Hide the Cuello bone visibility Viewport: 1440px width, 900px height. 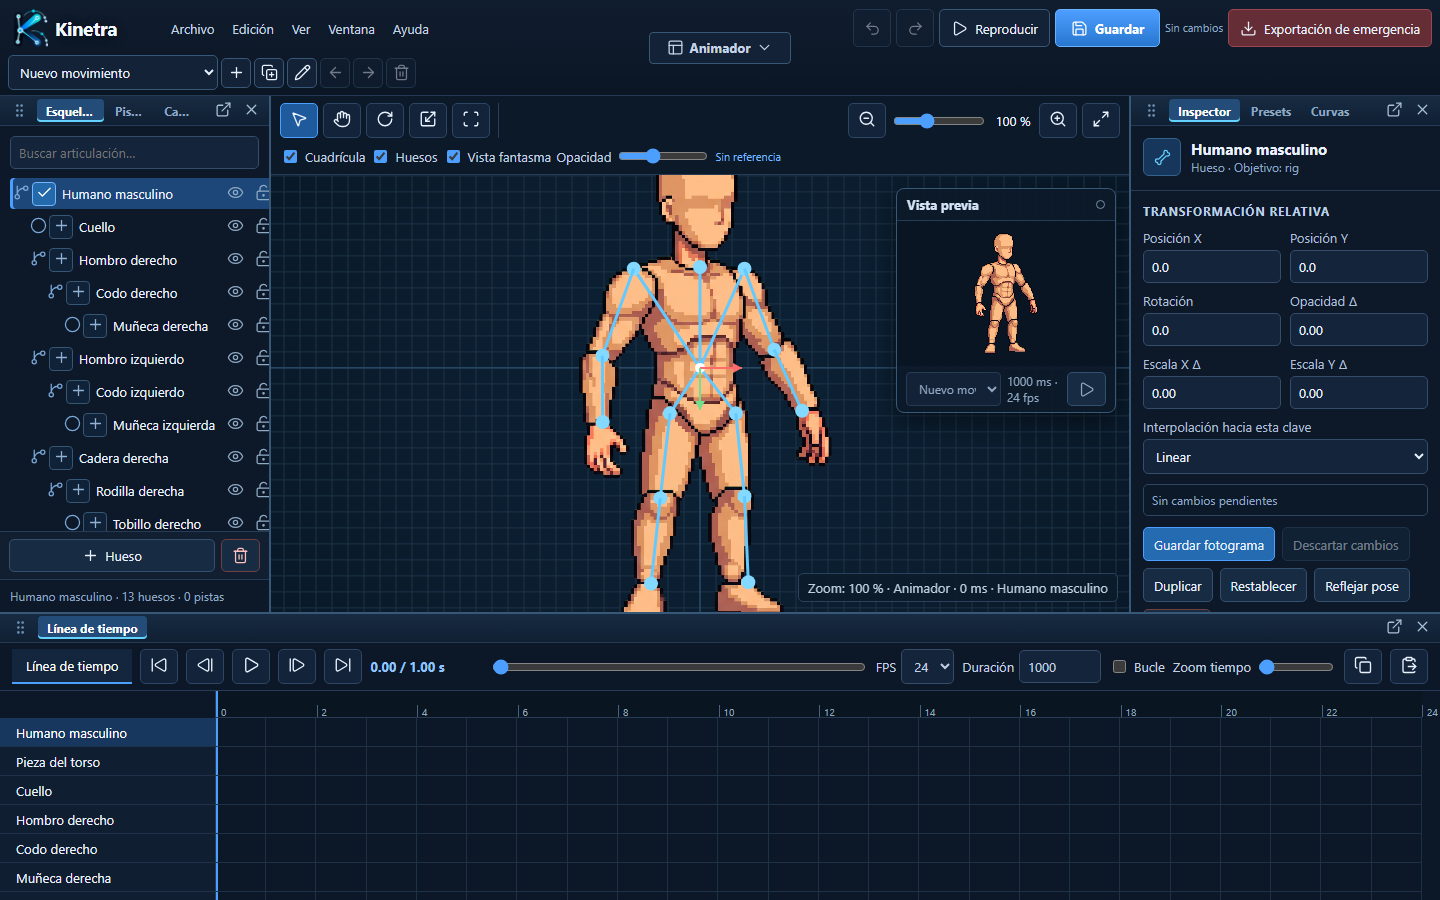[x=235, y=226]
